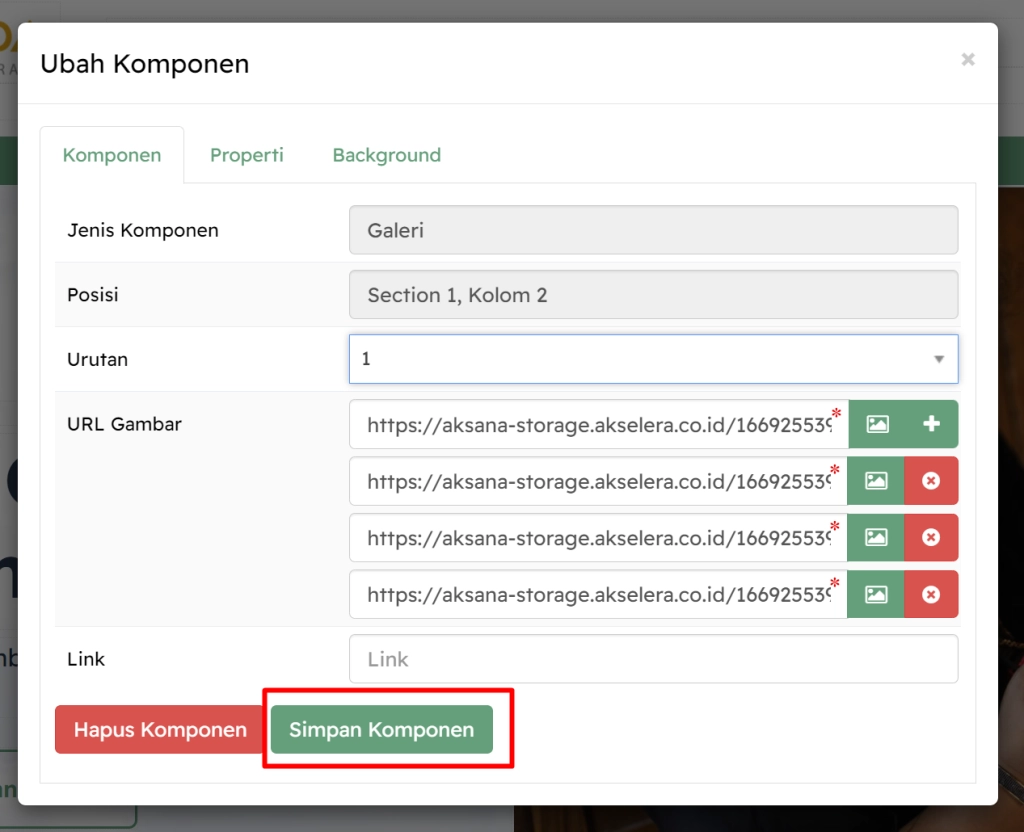Screen dimensions: 1024x832
Task: Click the Simpan Komponen button
Action: 381,730
